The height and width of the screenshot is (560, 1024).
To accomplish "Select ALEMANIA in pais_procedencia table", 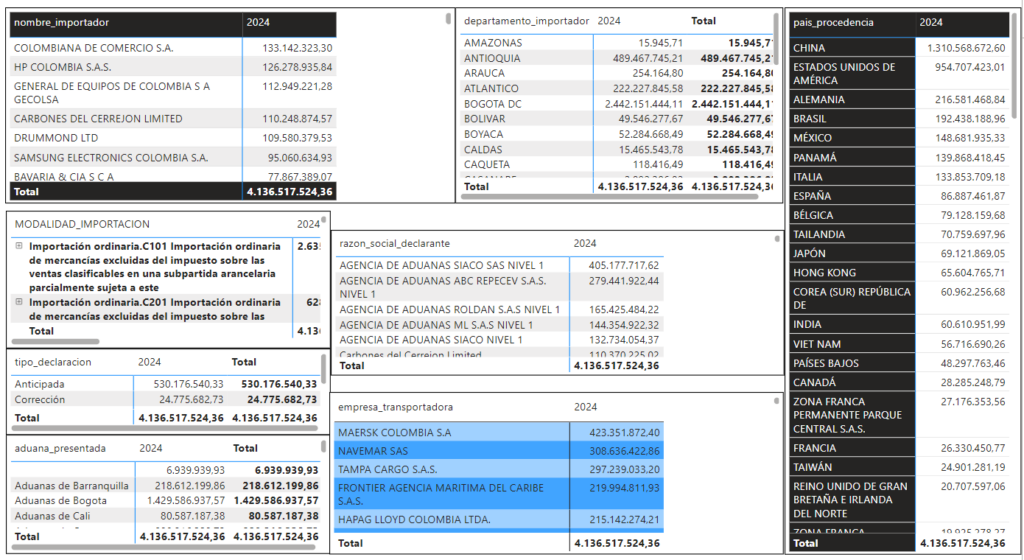I will pos(899,99).
